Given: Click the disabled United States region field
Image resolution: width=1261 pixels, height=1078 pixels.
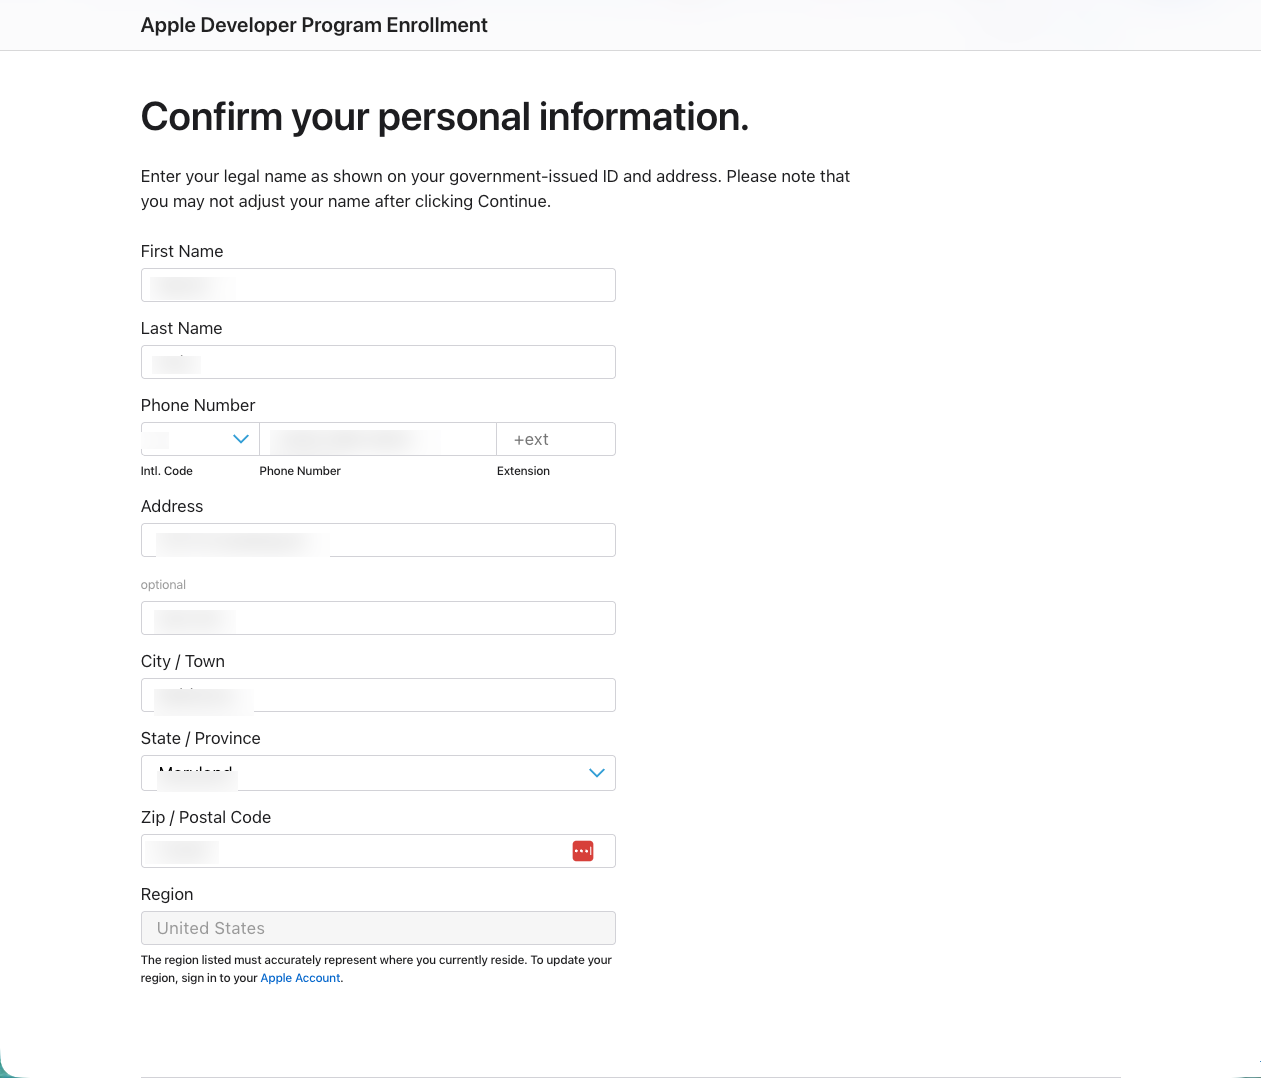Looking at the screenshot, I should tap(378, 928).
